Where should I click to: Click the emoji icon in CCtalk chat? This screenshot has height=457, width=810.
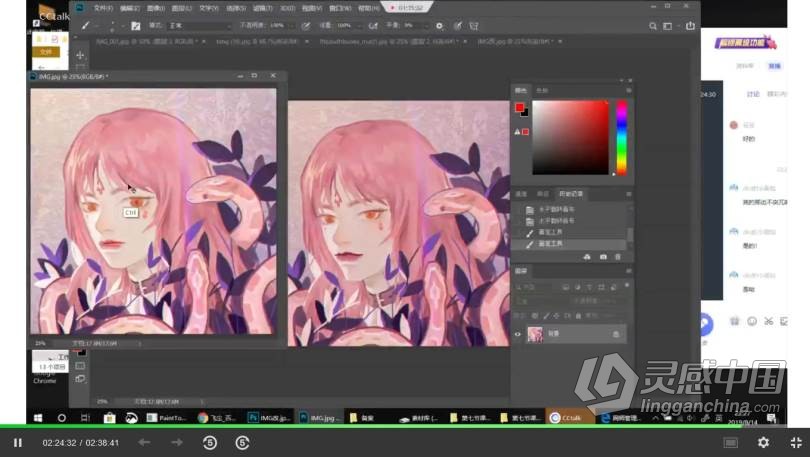[752, 321]
